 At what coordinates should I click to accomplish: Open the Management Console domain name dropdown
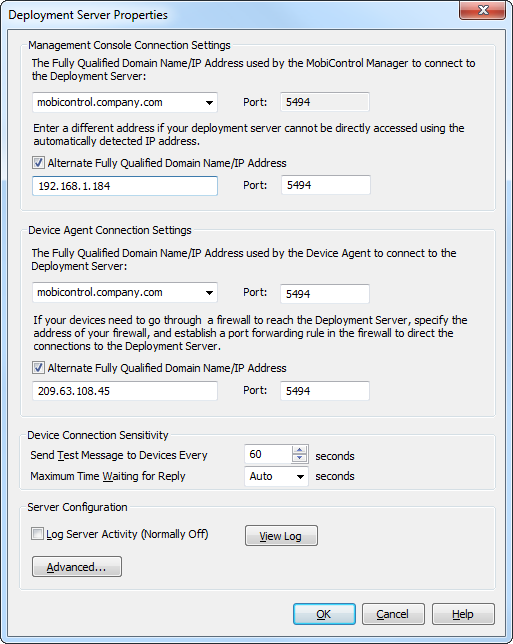pos(209,103)
